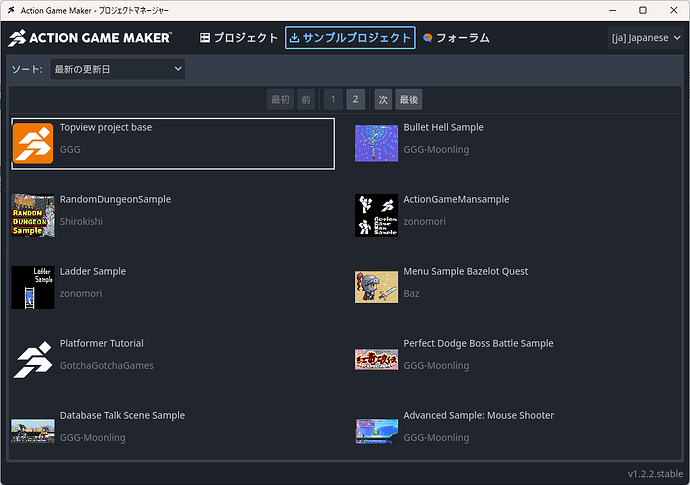Go to 次 page
Screen dimensions: 690x485
[x=383, y=99]
